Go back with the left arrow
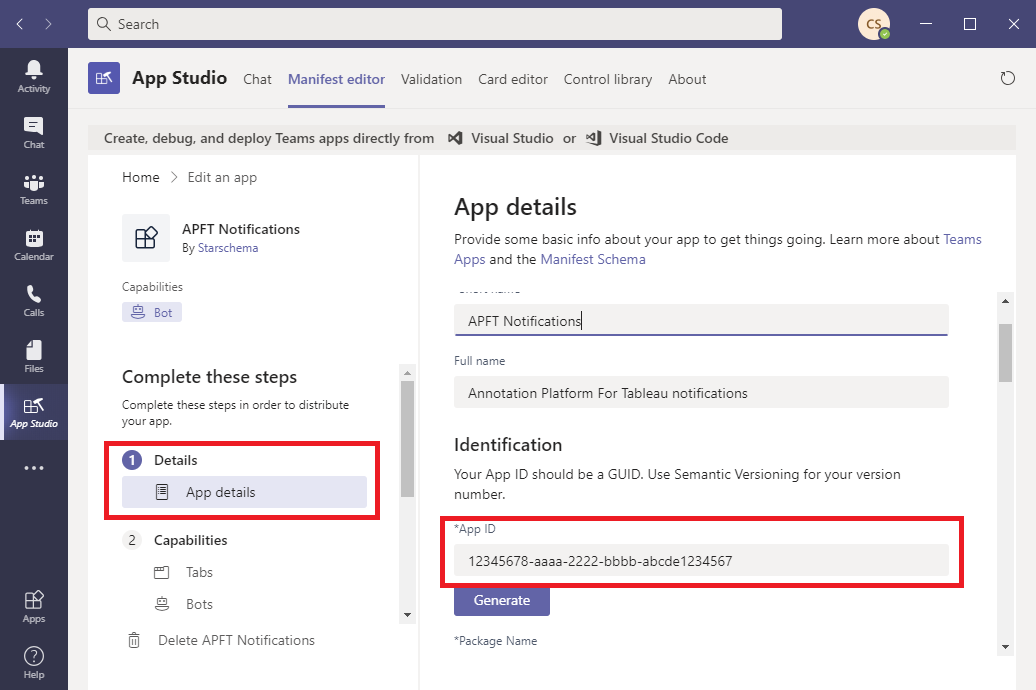This screenshot has height=690, width=1036. pyautogui.click(x=20, y=24)
